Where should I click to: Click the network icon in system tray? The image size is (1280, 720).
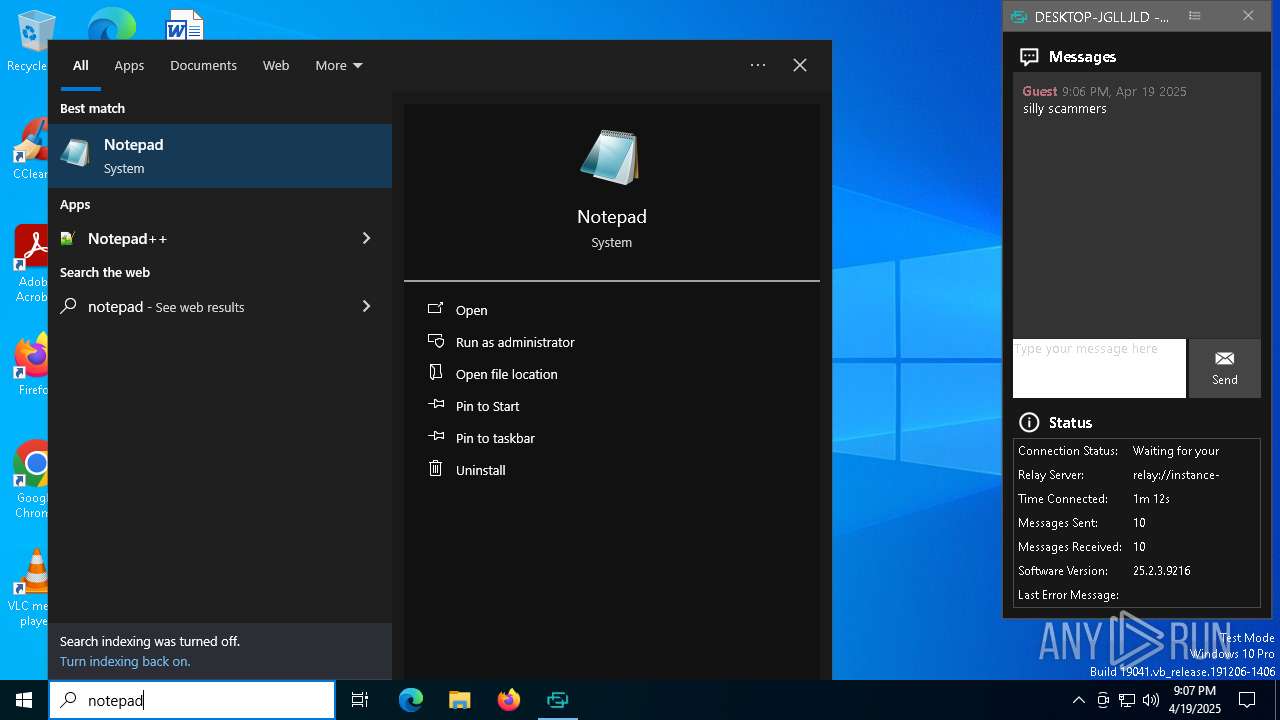[x=1127, y=700]
